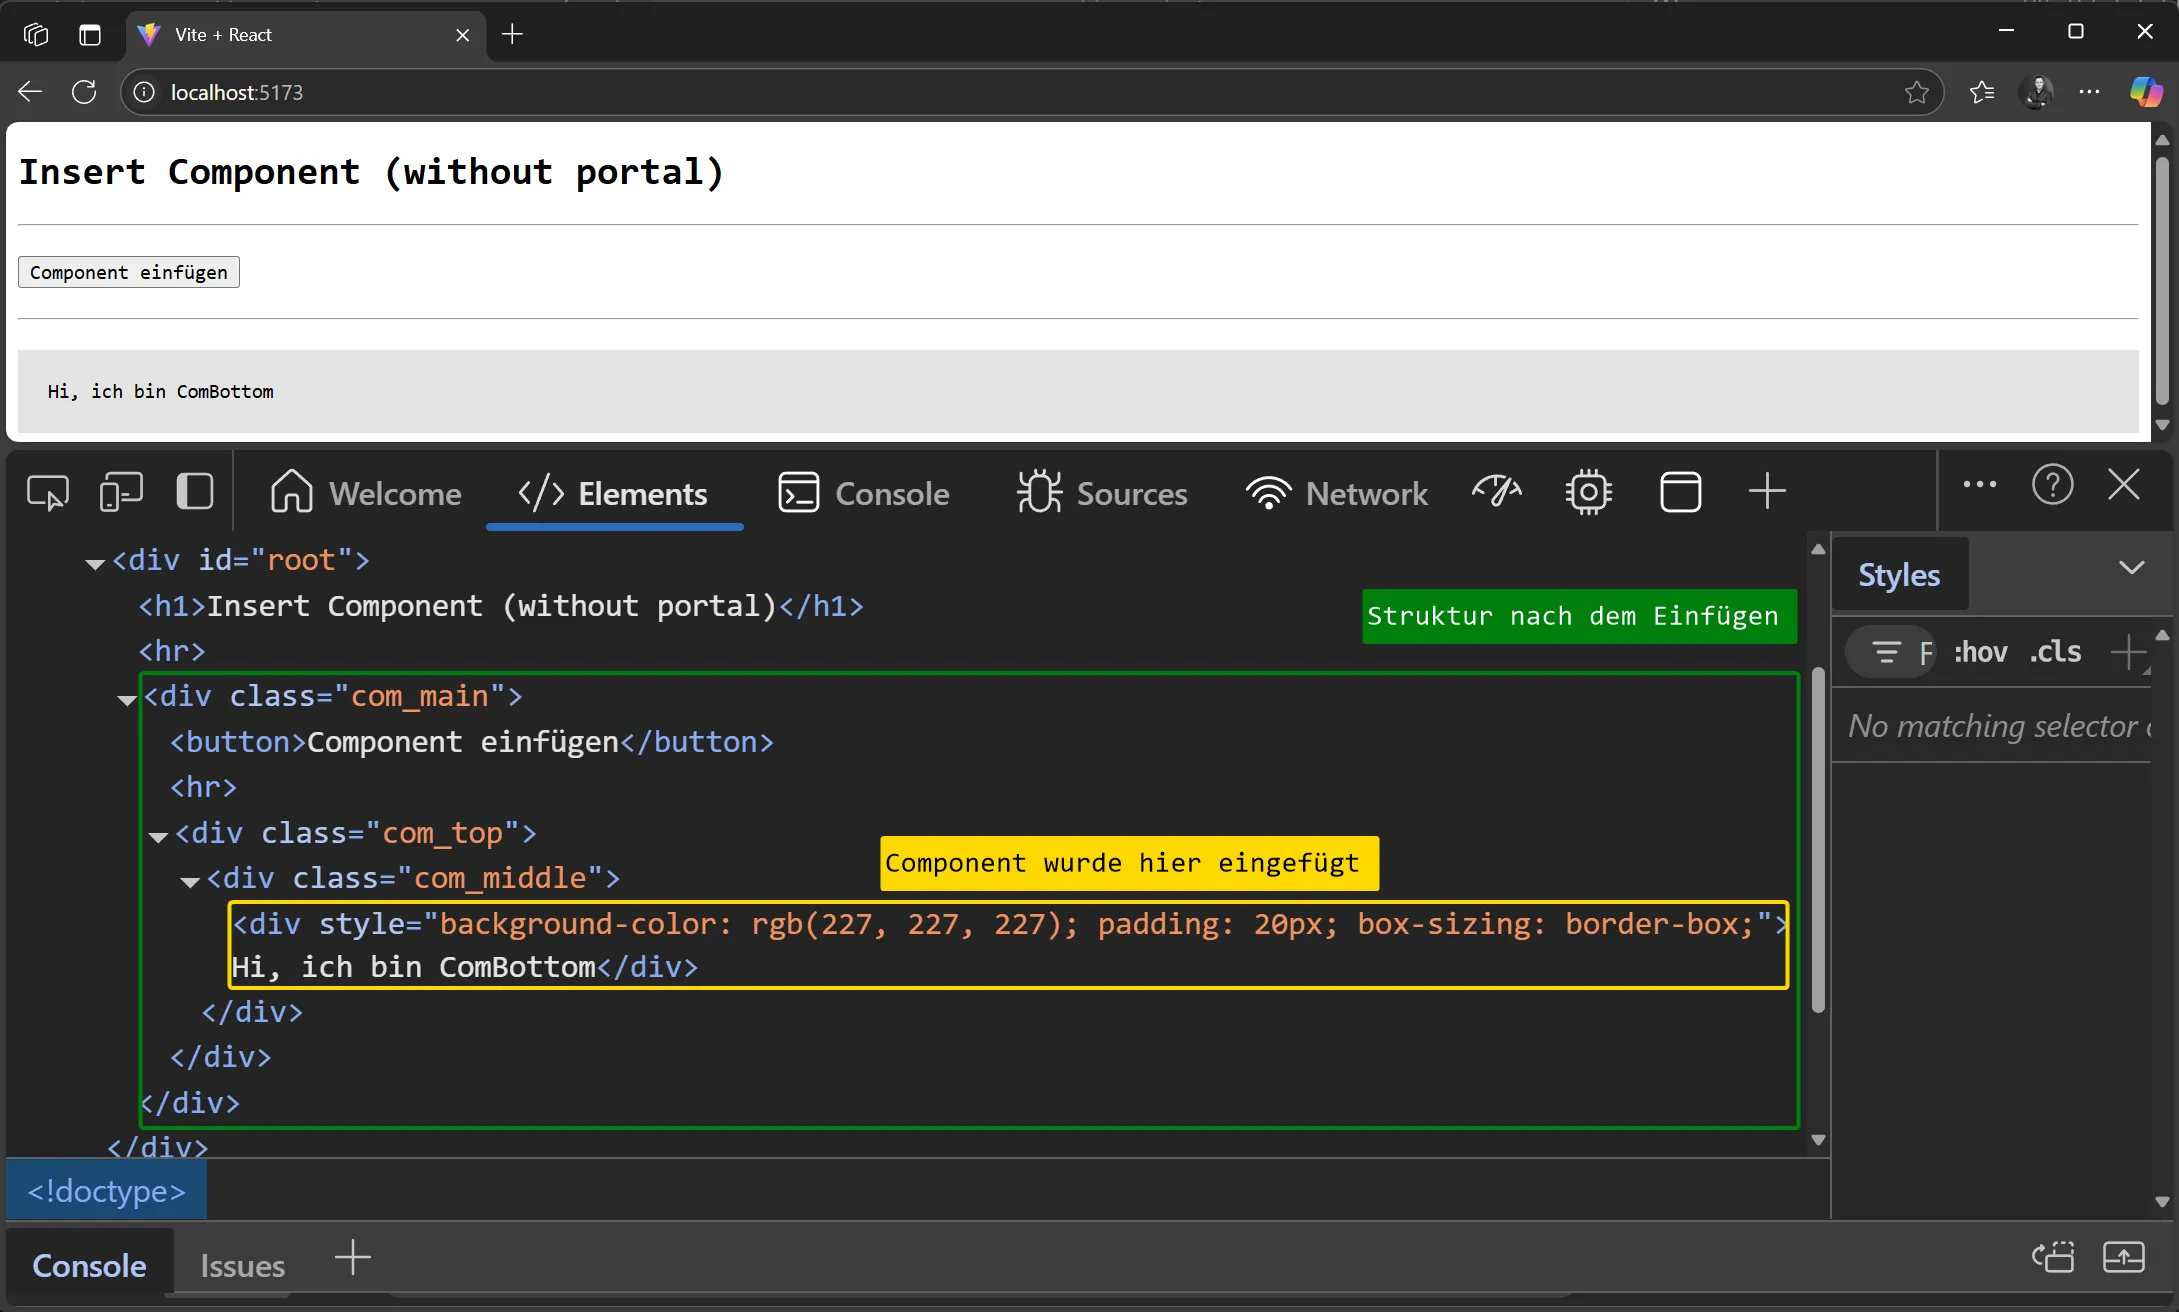The width and height of the screenshot is (2179, 1312).
Task: Open the Welcome tab
Action: point(365,493)
